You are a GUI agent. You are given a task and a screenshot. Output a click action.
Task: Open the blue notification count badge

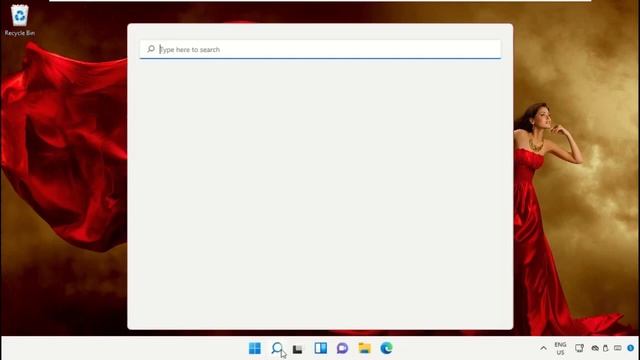click(631, 348)
